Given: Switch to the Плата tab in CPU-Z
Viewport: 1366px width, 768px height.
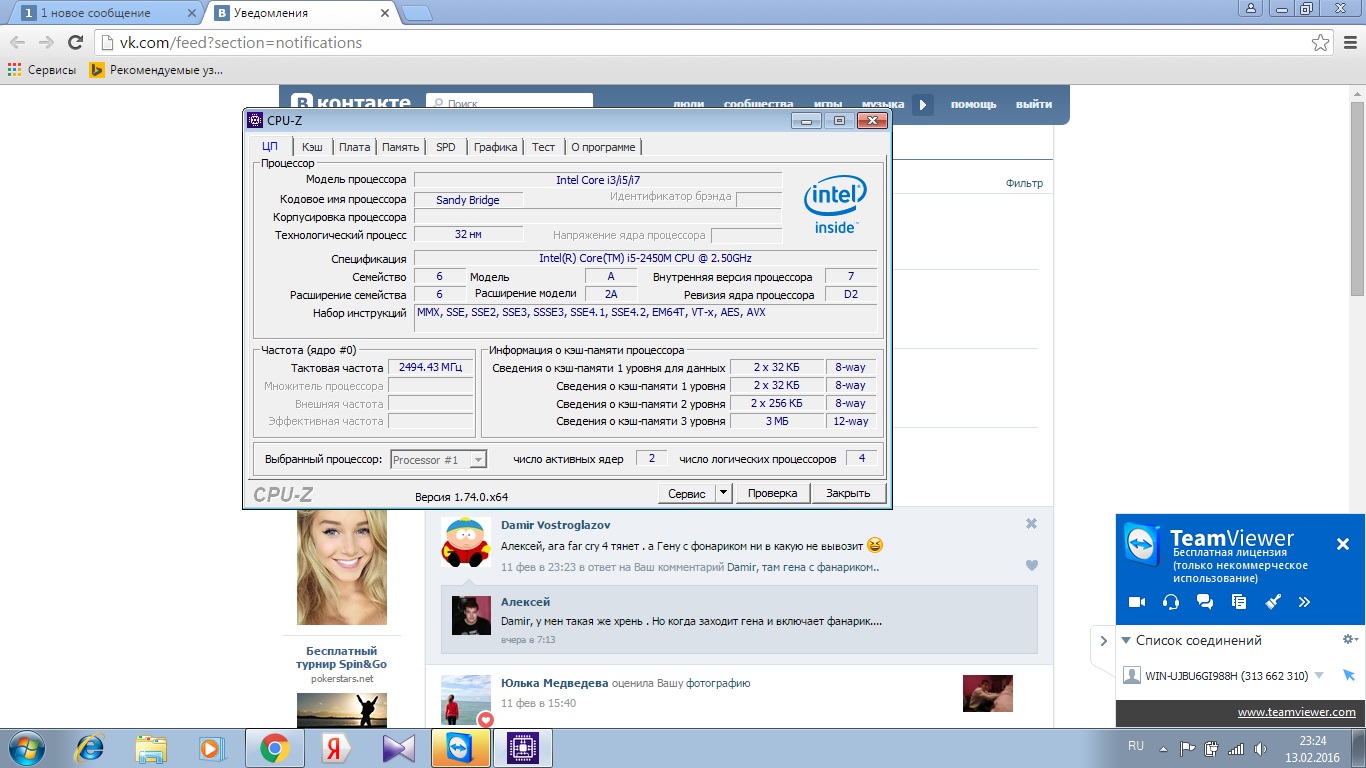Looking at the screenshot, I should [354, 147].
